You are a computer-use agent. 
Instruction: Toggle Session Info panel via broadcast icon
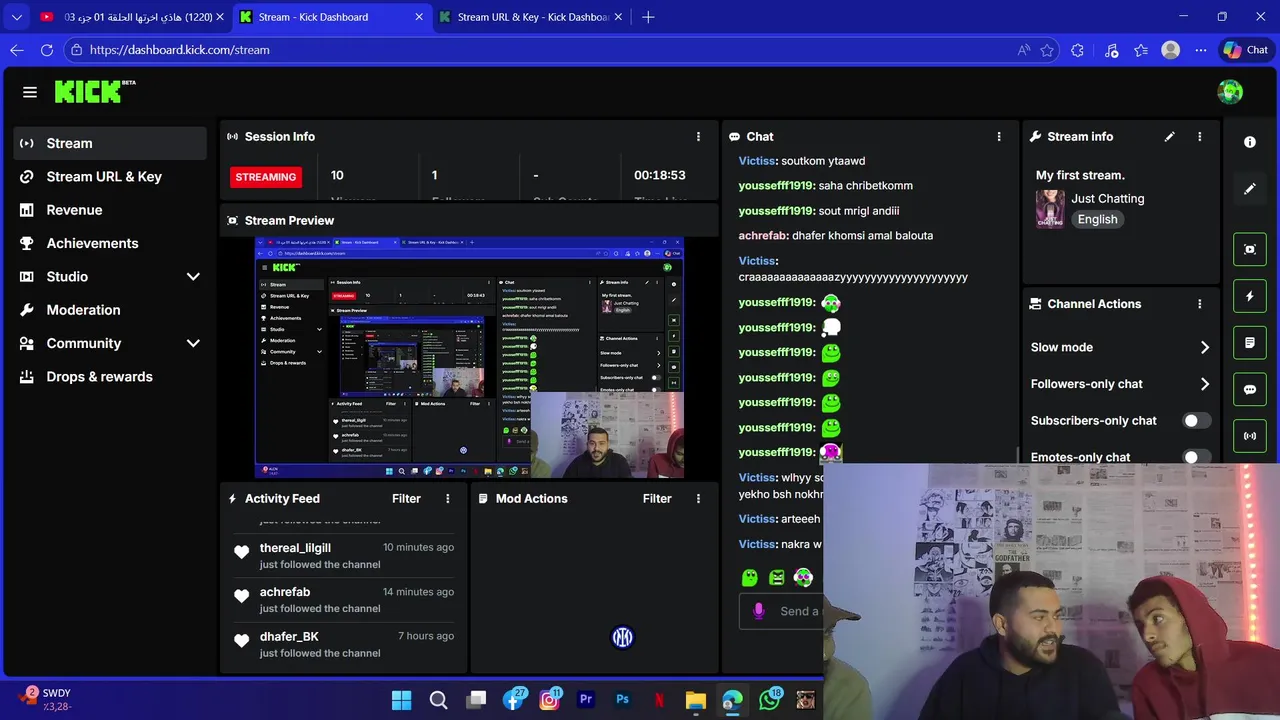click(x=1250, y=436)
